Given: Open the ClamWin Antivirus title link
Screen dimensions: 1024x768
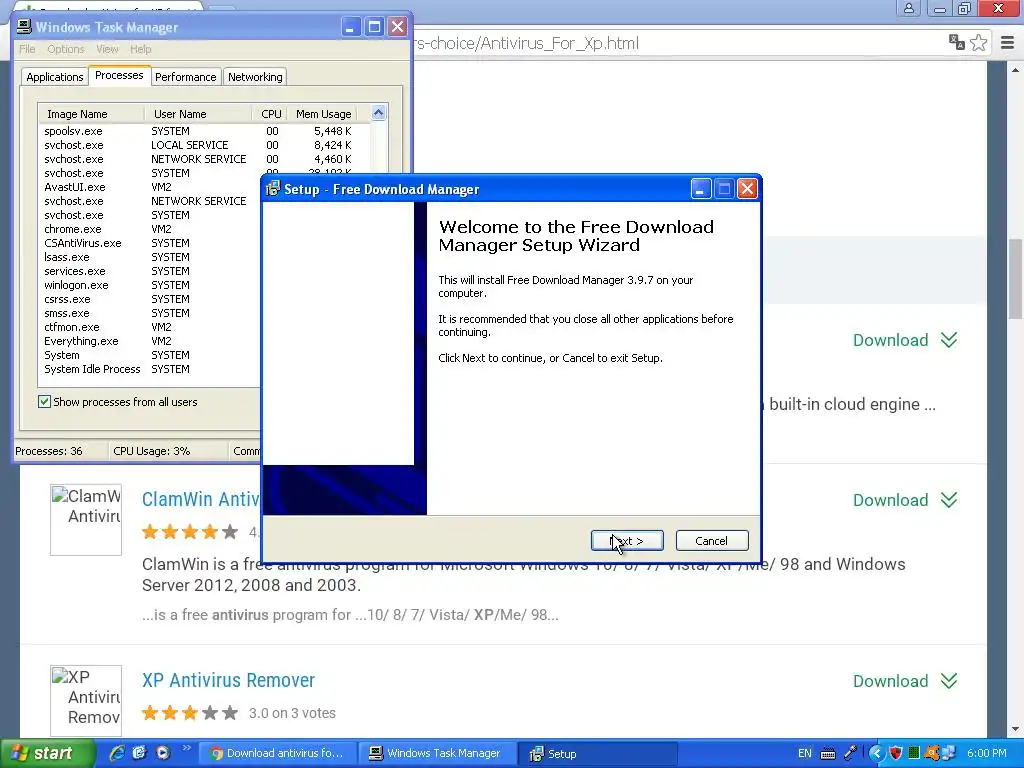Looking at the screenshot, I should coord(201,500).
